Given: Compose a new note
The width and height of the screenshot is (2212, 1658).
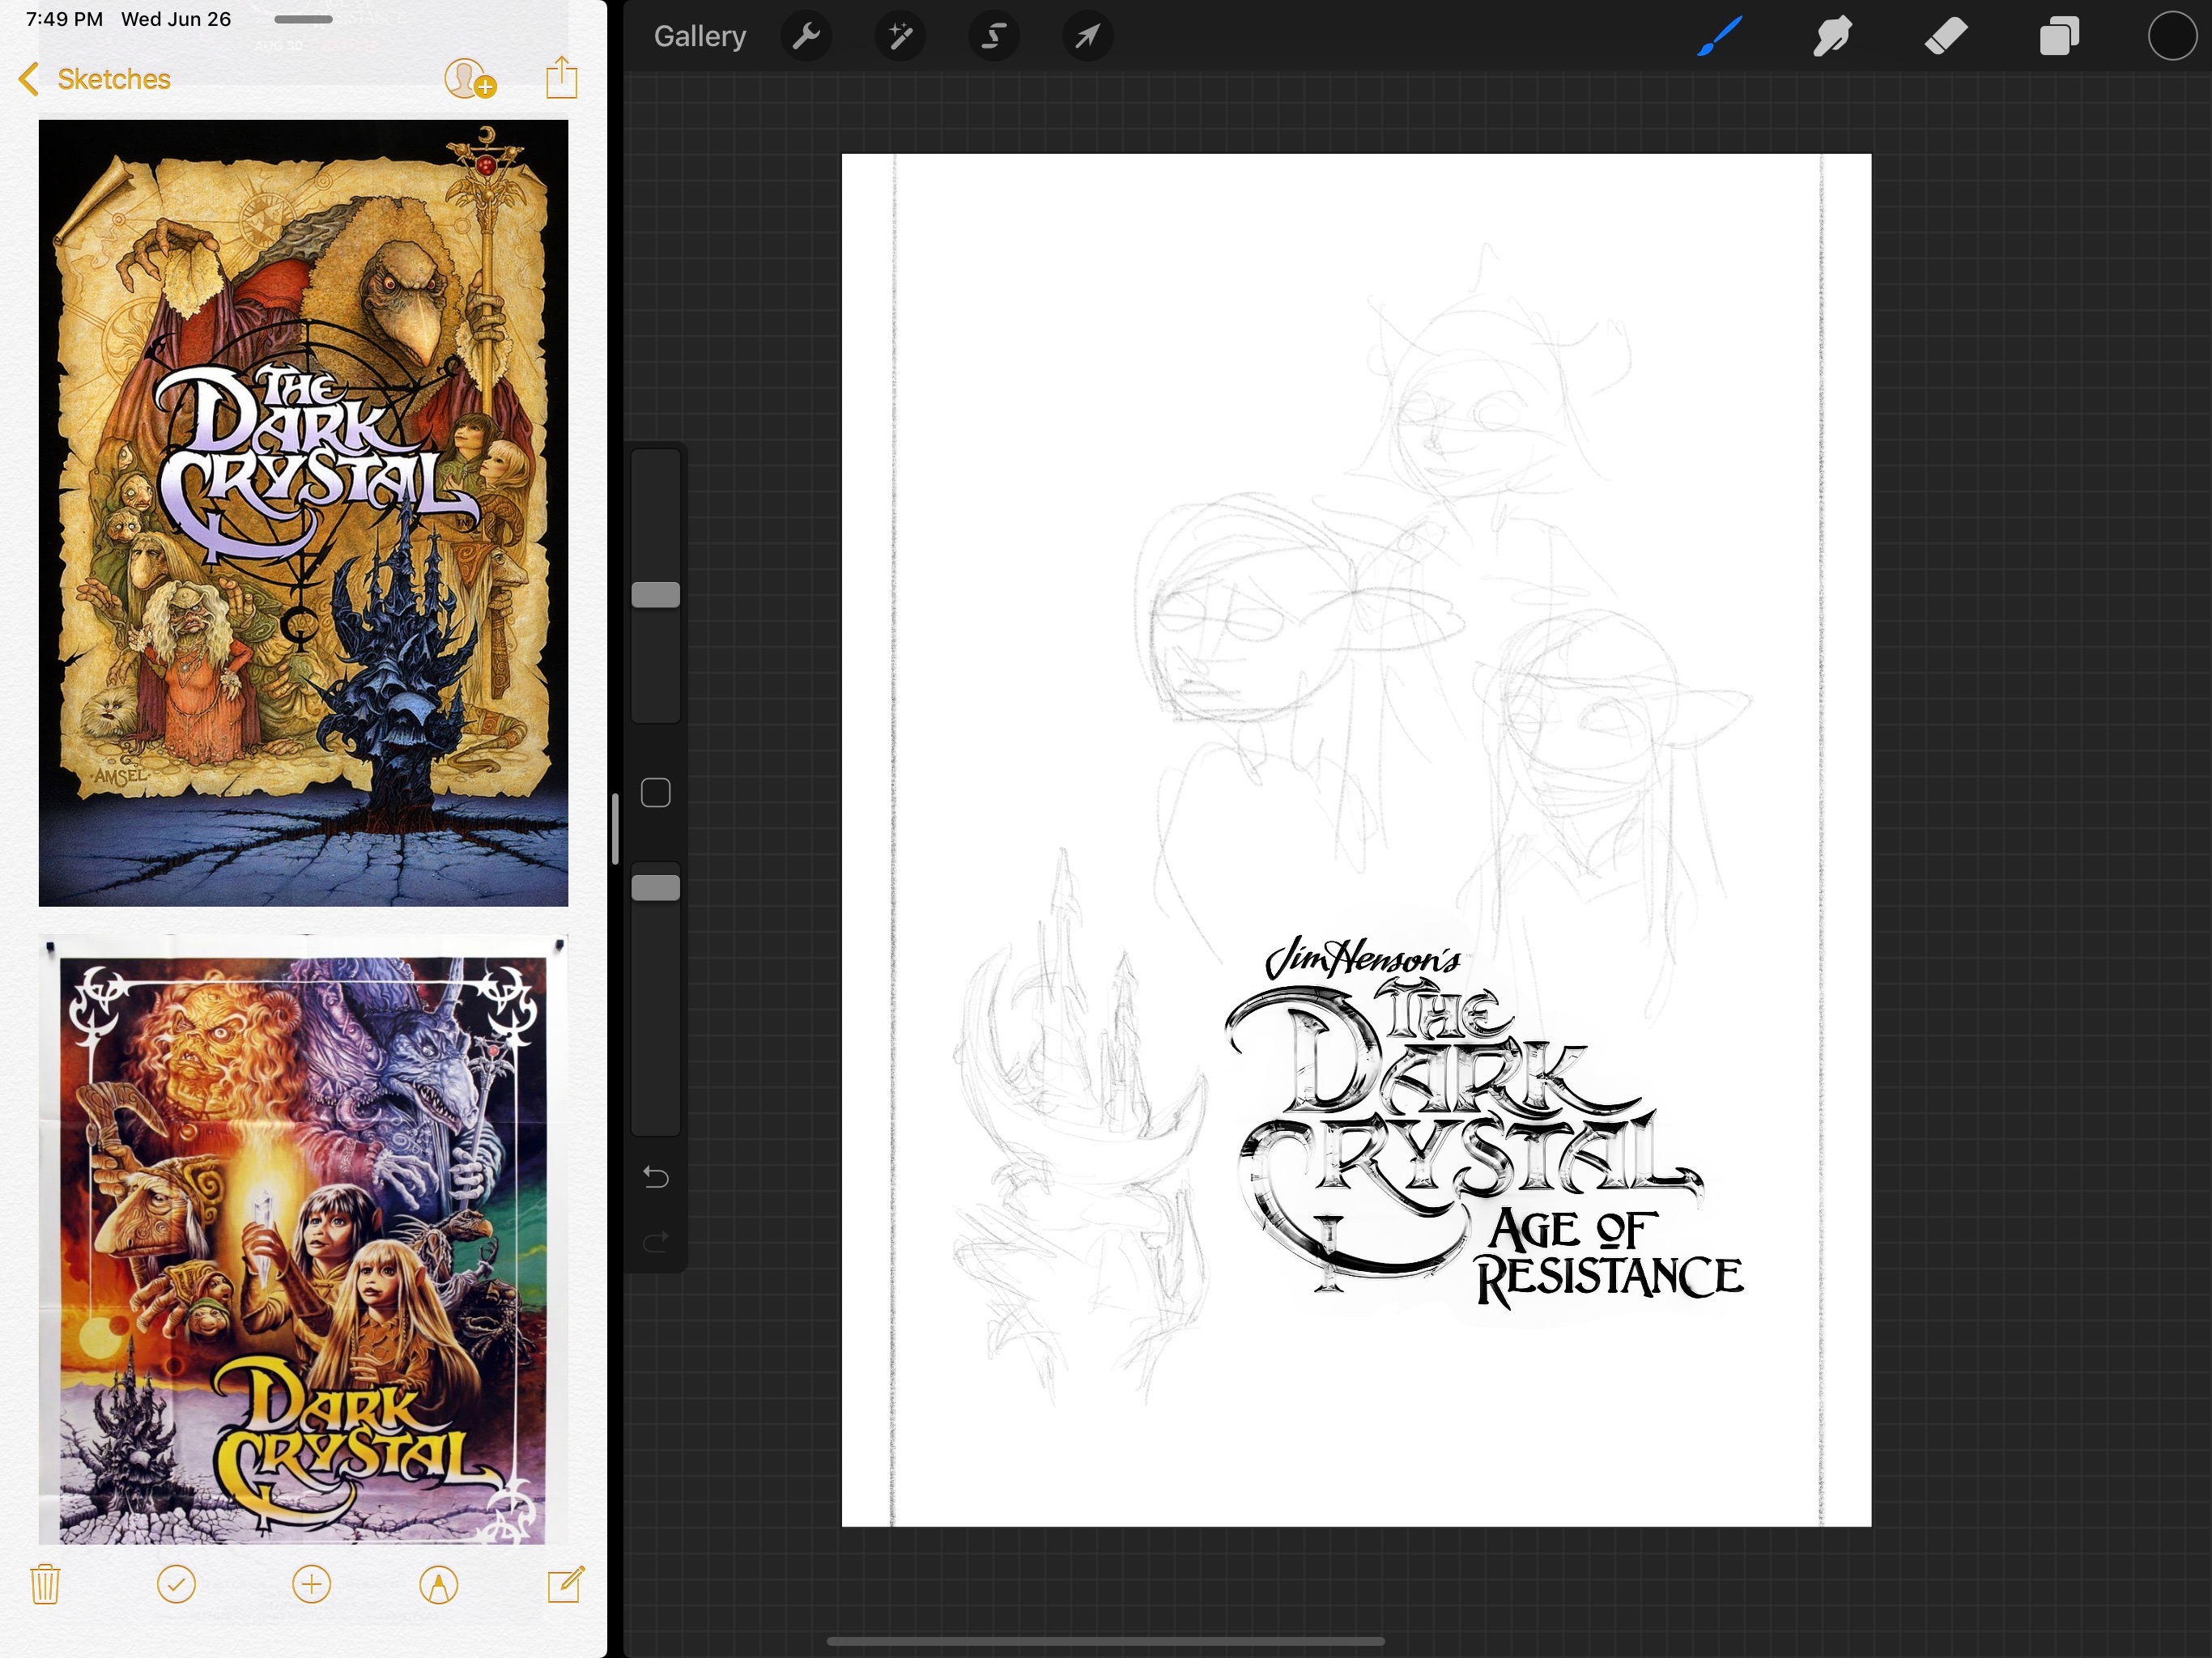Looking at the screenshot, I should (565, 1585).
